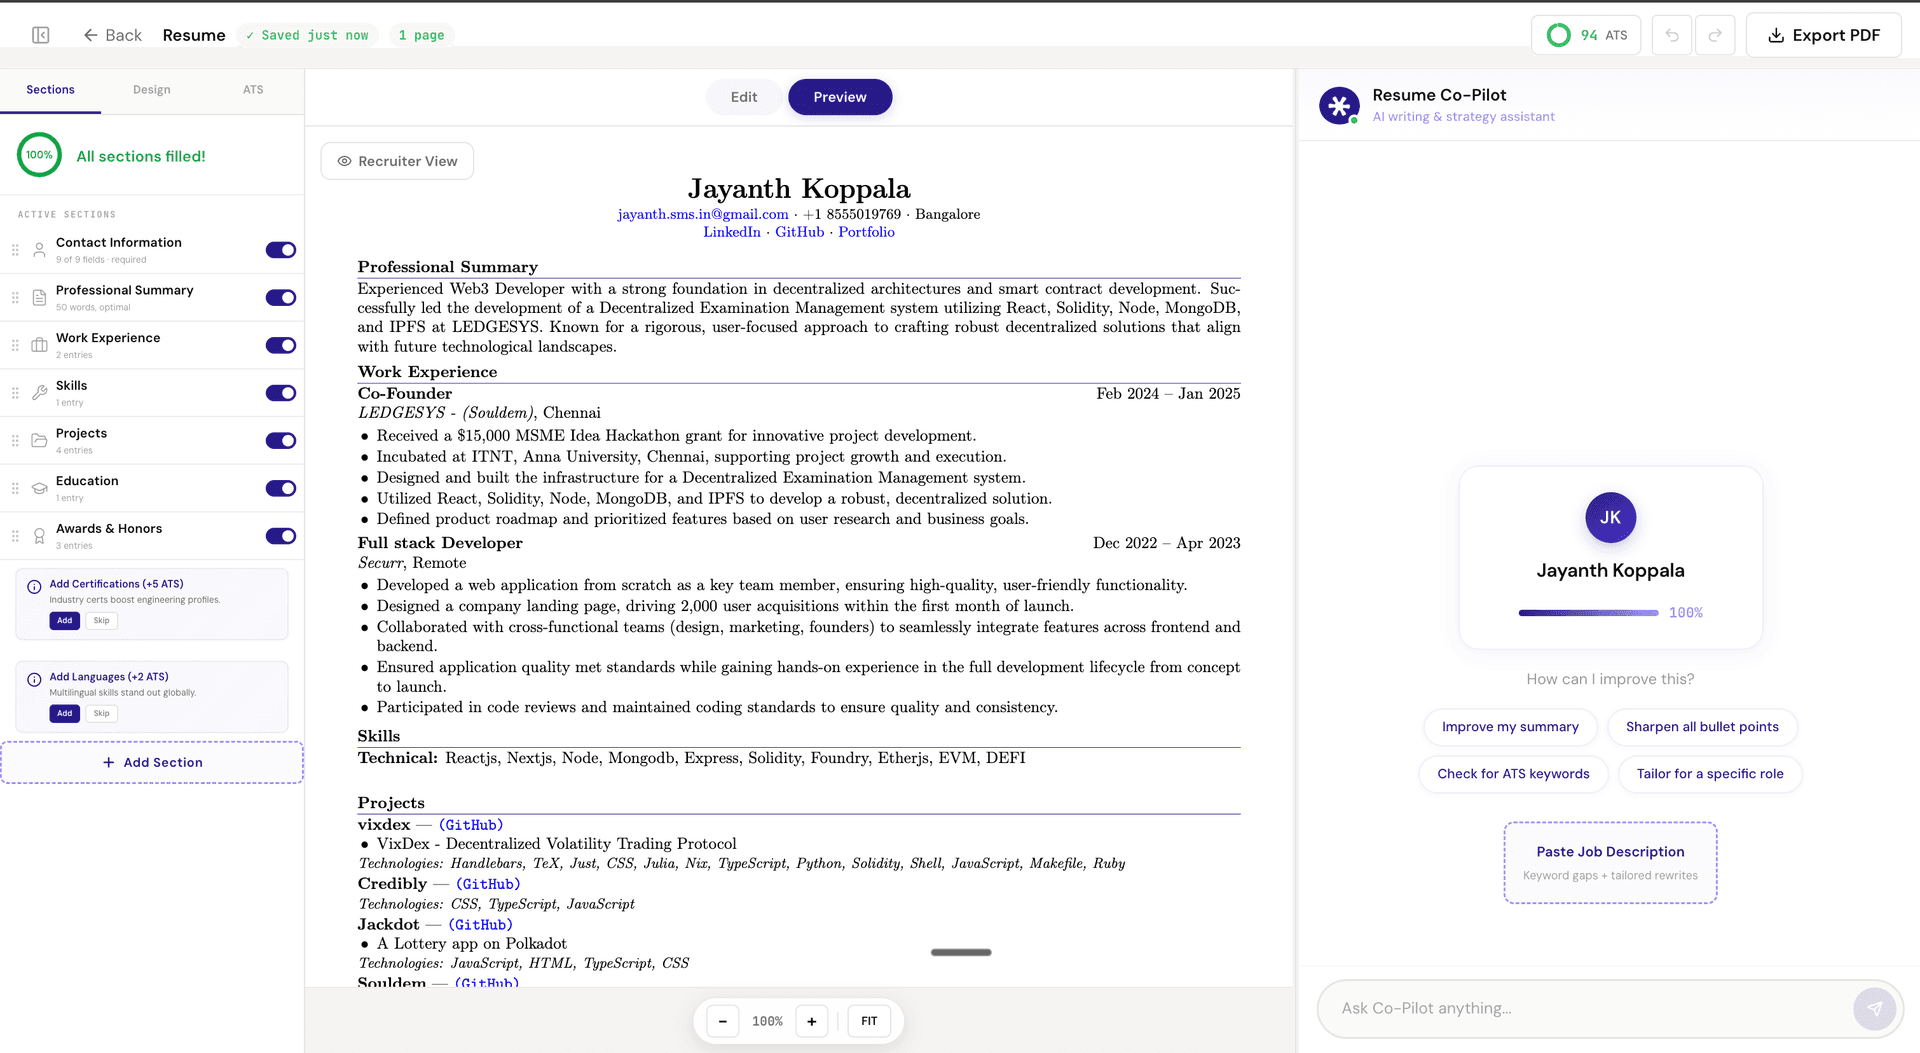The image size is (1920, 1053).
Task: Click the FIT zoom button
Action: (x=869, y=1021)
